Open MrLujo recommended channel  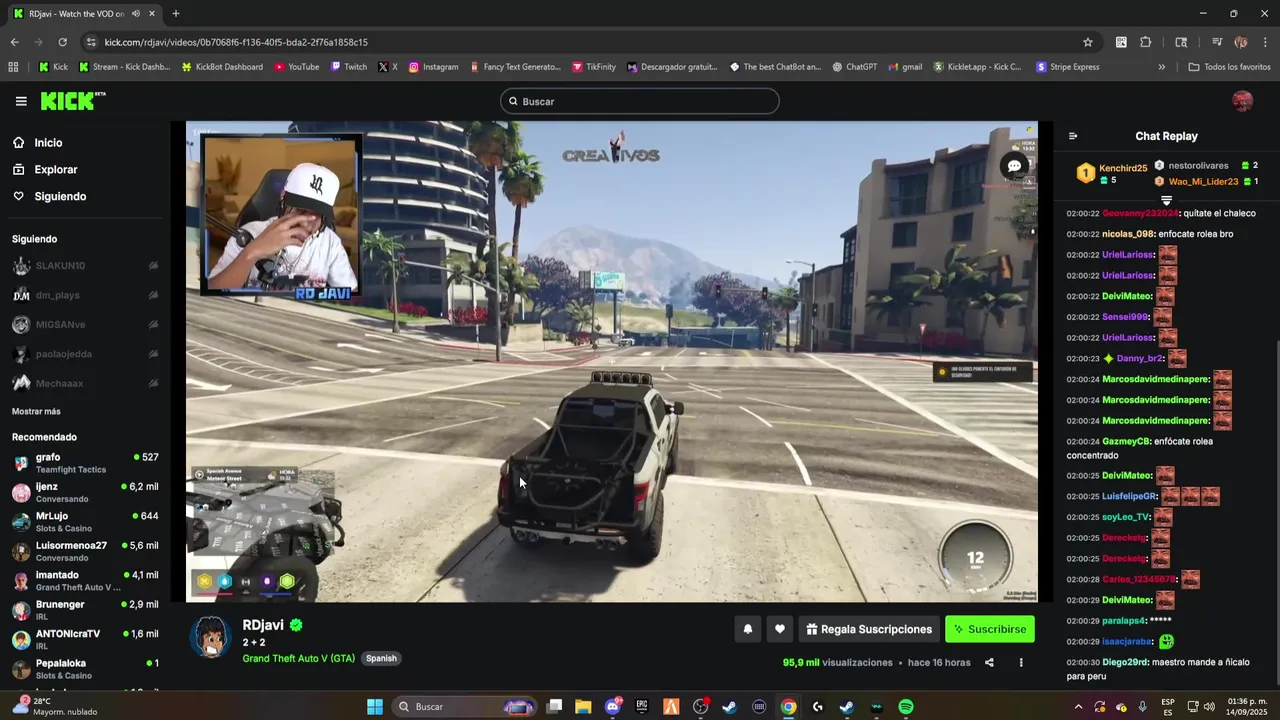point(85,522)
